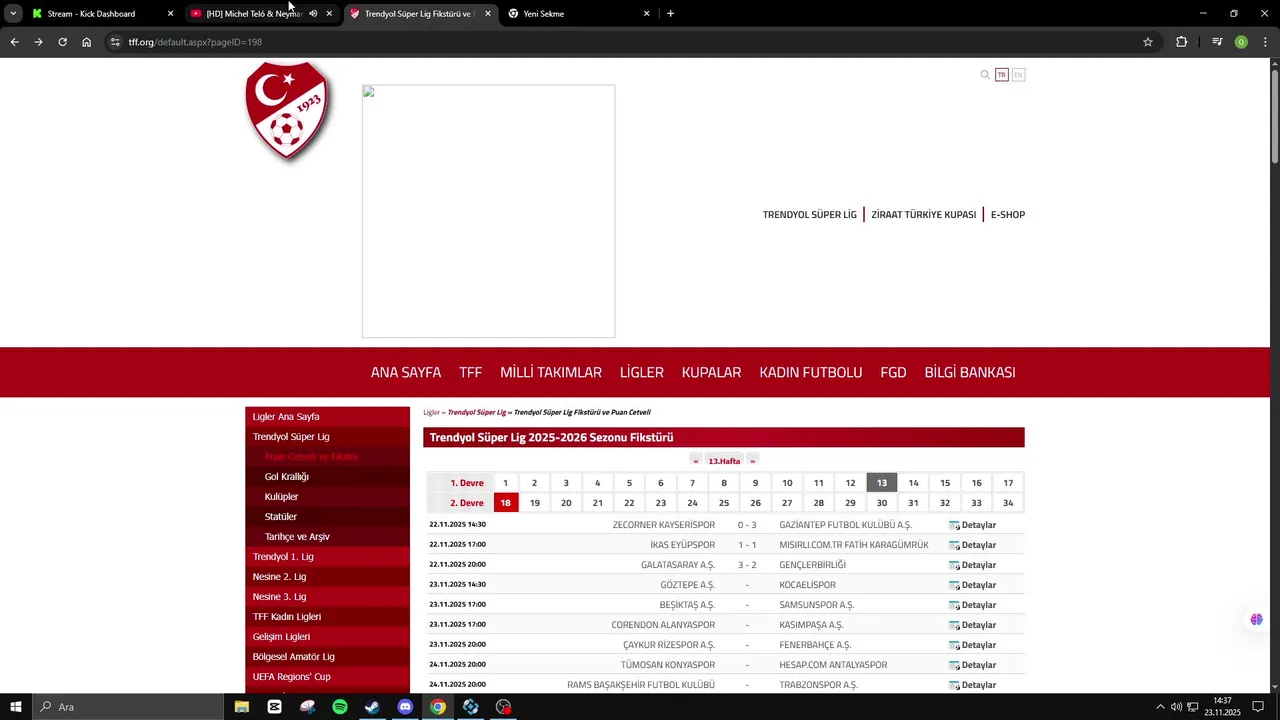Close the Yeni Sekme tab
This screenshot has width=1280, height=720.
click(646, 14)
